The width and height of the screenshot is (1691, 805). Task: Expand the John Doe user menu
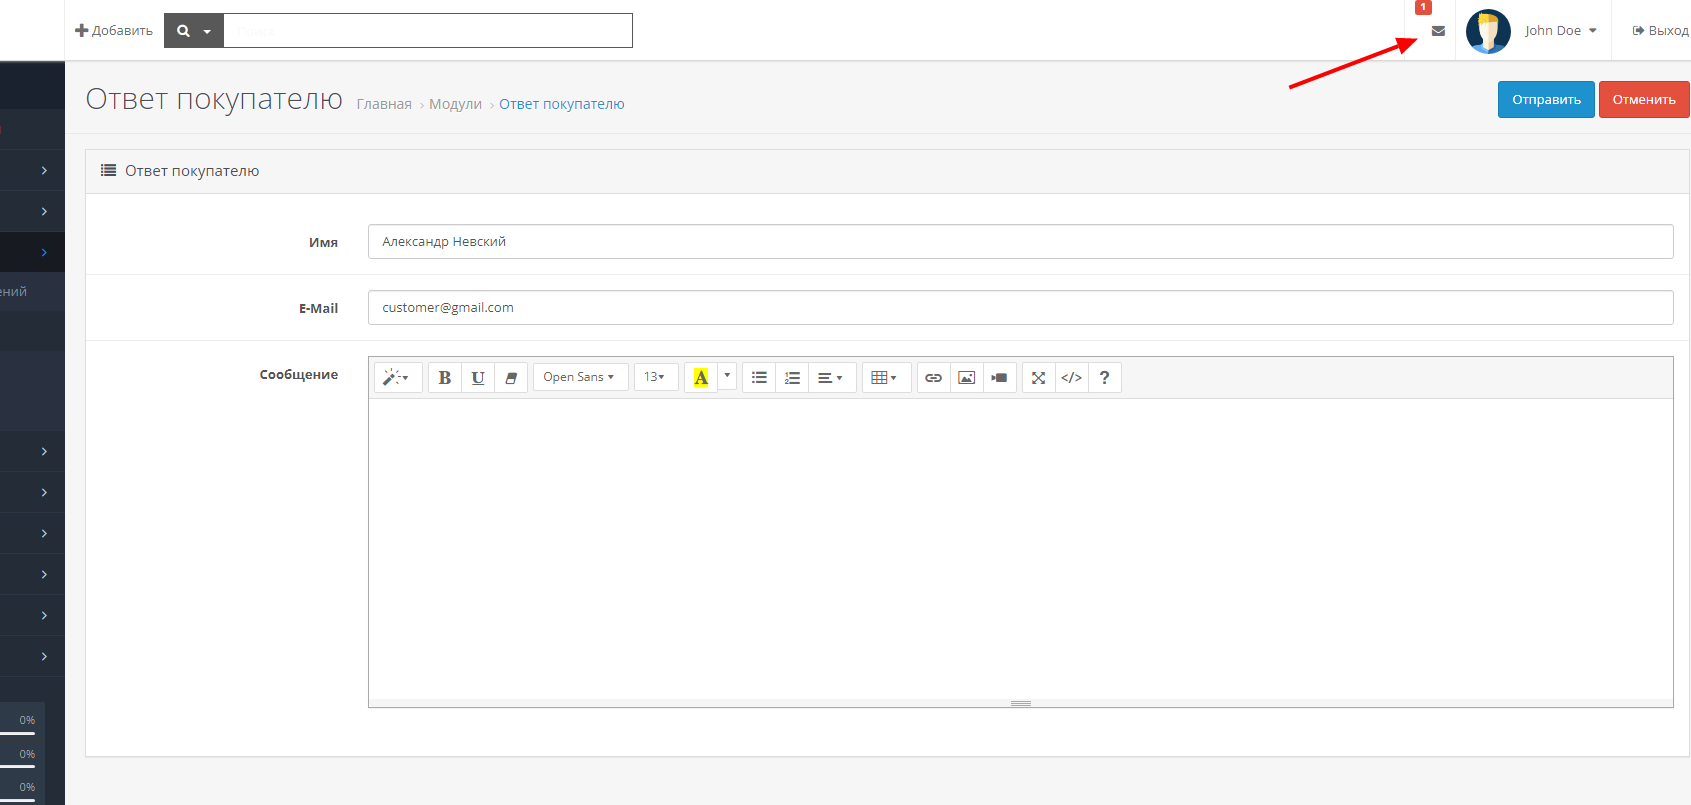pyautogui.click(x=1560, y=31)
